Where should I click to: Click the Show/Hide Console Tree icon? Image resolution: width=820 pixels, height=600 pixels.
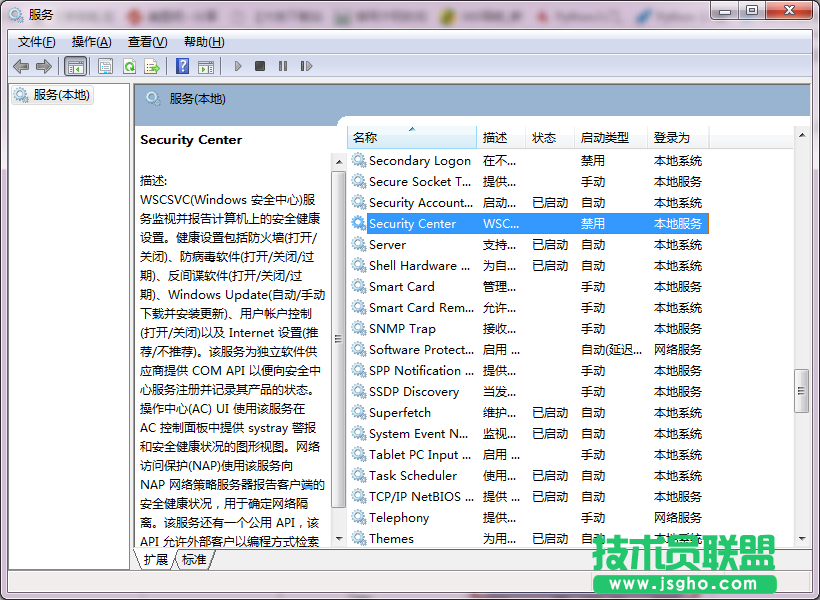coord(76,65)
